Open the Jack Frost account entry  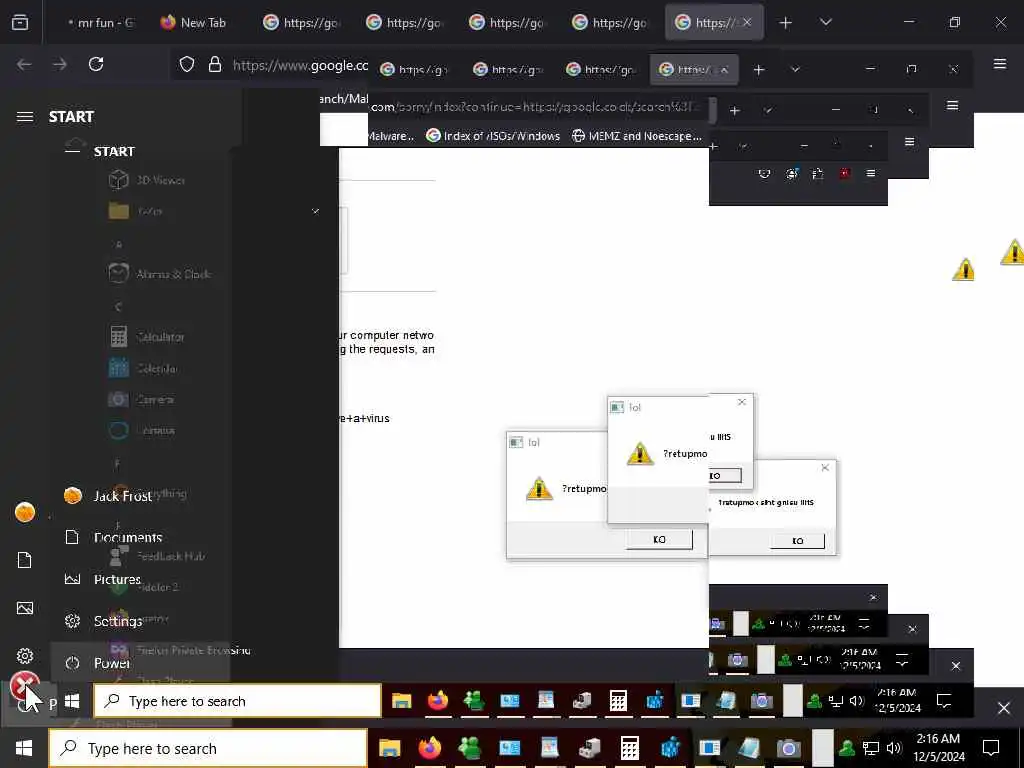108,496
